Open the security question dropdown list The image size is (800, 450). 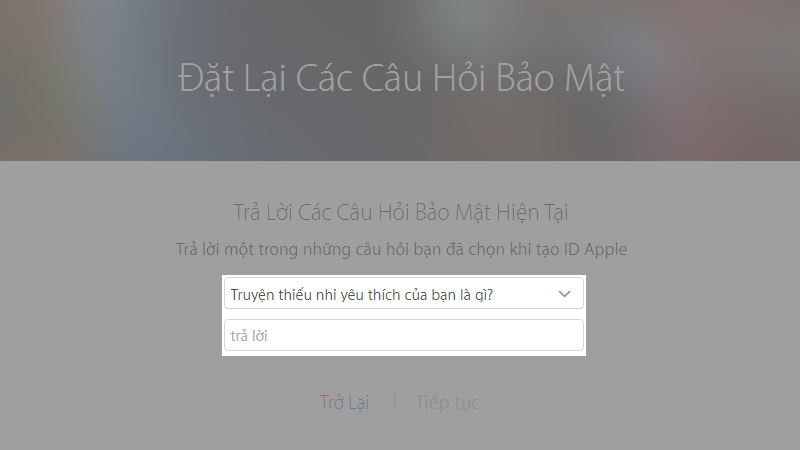coord(404,293)
